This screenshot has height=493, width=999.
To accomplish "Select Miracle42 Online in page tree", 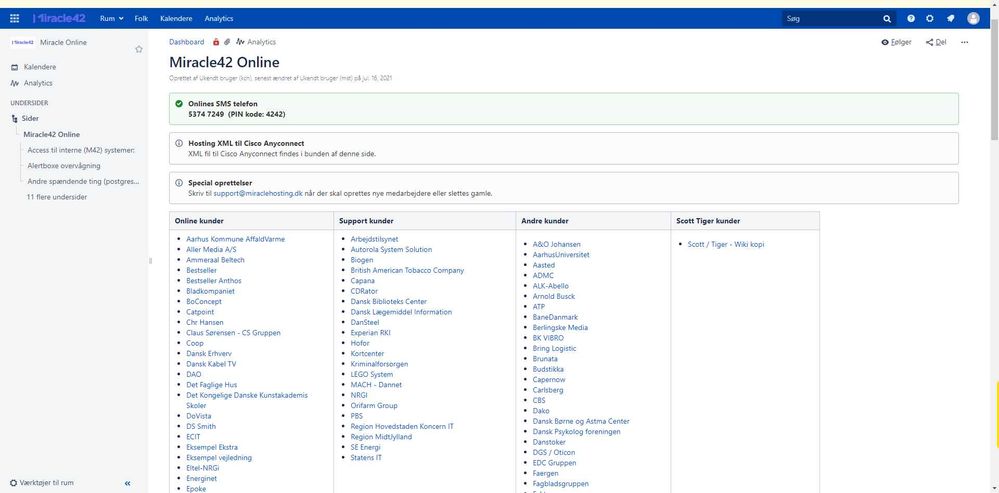I will tap(52, 134).
